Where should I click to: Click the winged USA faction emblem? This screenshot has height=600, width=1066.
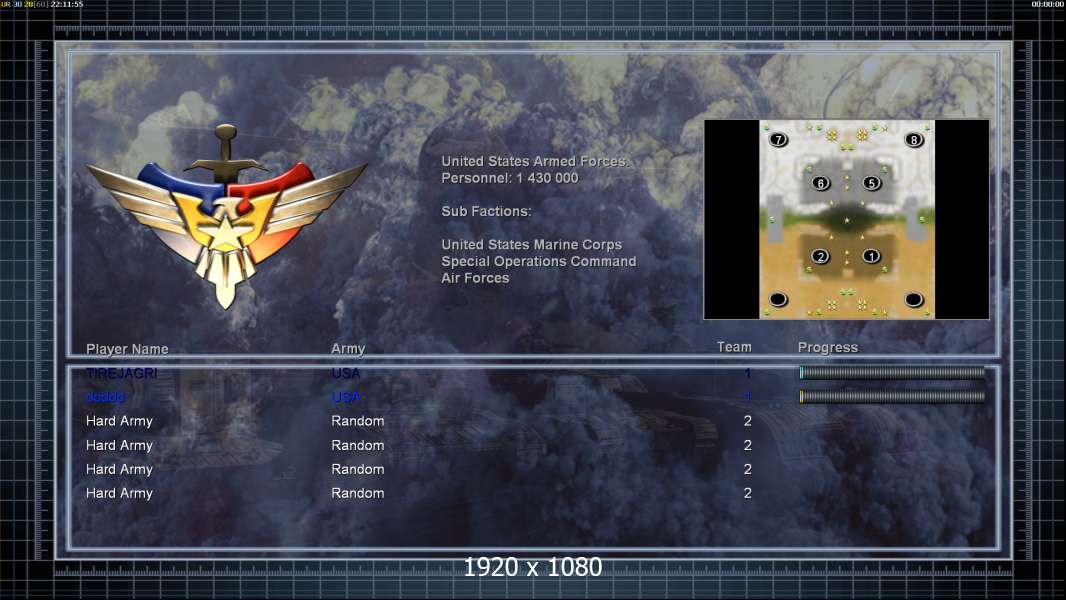pos(226,216)
